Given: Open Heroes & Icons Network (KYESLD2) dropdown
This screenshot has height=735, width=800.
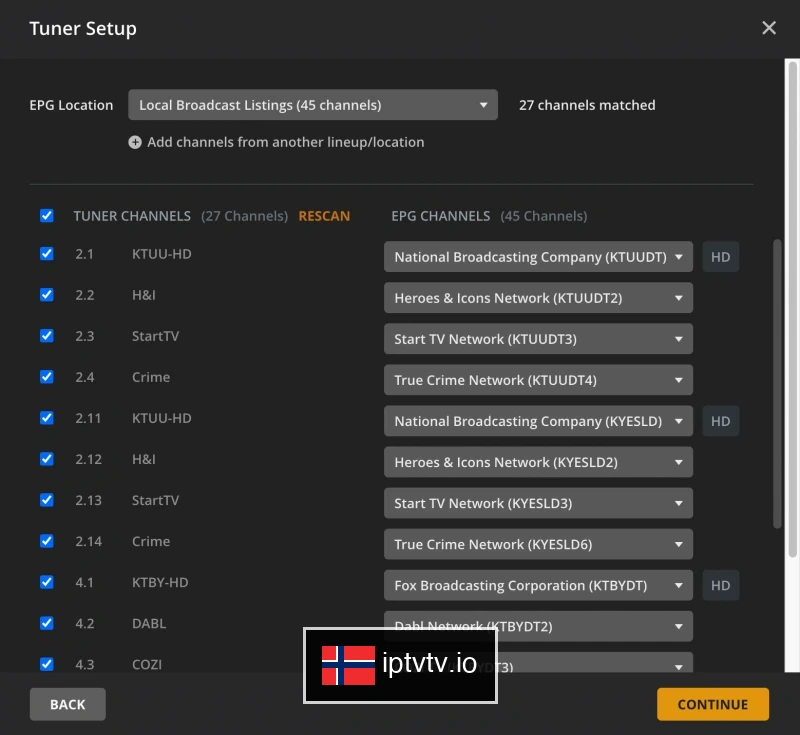Looking at the screenshot, I should pos(538,462).
